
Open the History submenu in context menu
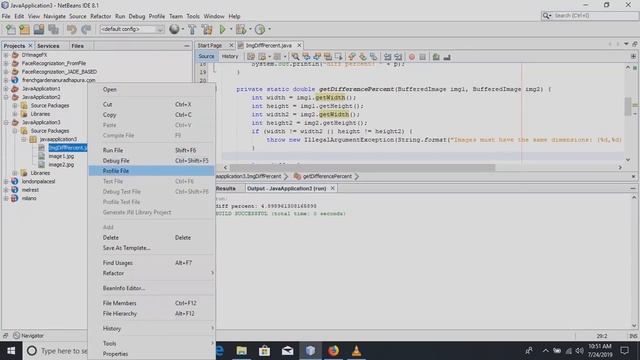coord(151,328)
